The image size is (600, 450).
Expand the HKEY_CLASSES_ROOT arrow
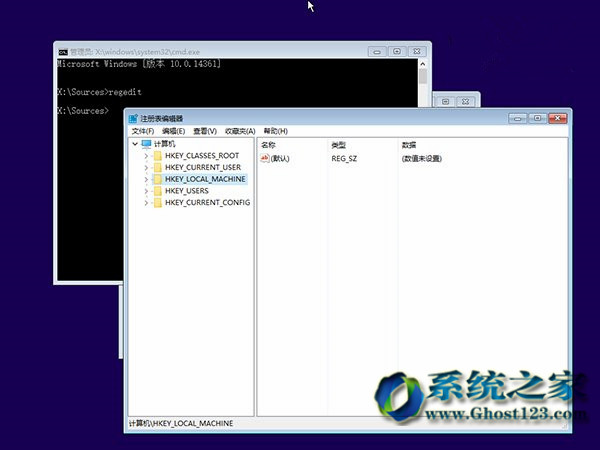click(146, 156)
